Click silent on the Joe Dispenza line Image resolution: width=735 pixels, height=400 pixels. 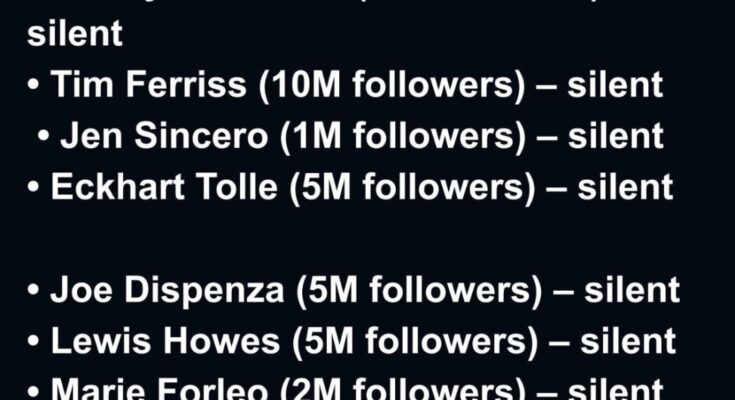pyautogui.click(x=632, y=290)
